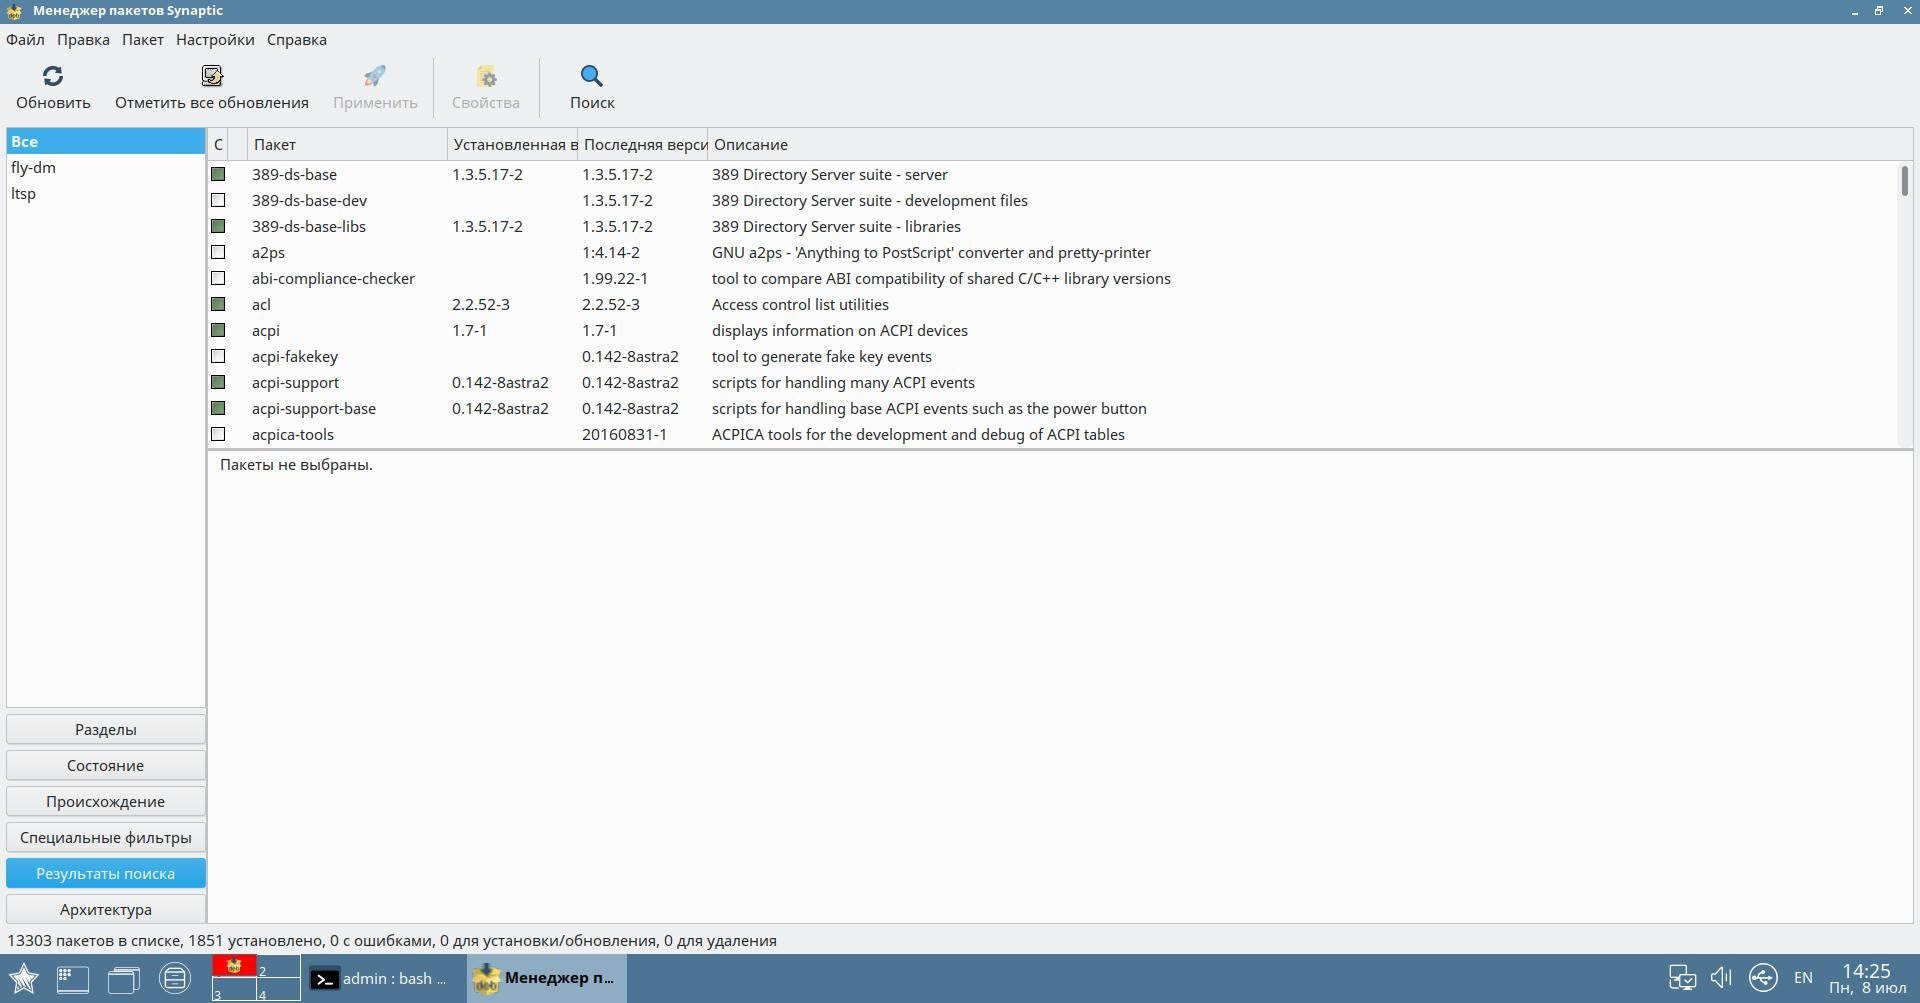Click the Sections (Разделы) filter button
The width and height of the screenshot is (1920, 1003).
(x=106, y=730)
